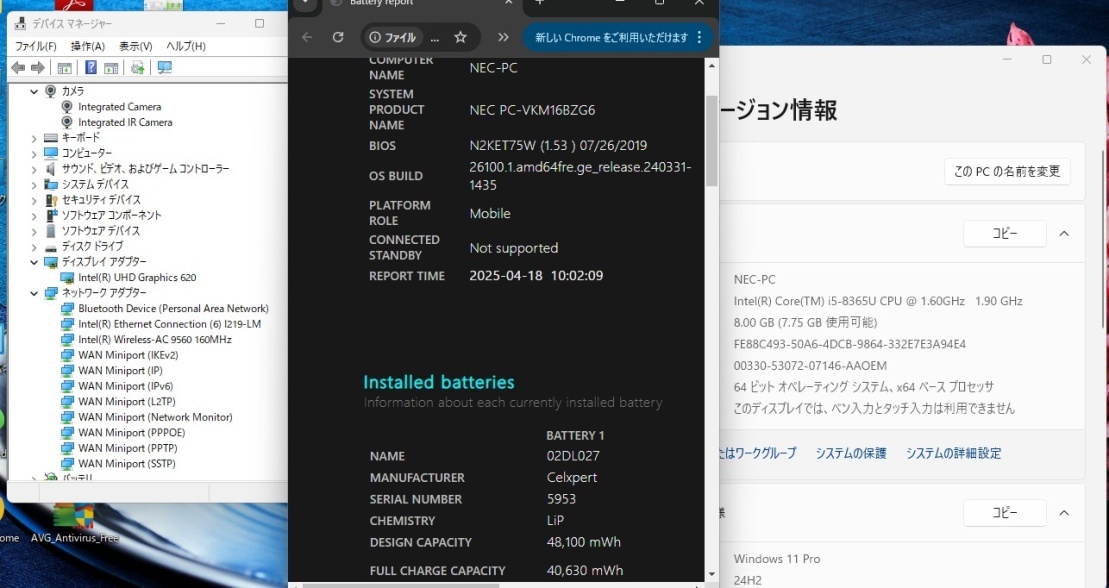The image size is (1109, 588).
Task: Reload the Battery report page in Chrome
Action: [x=338, y=36]
